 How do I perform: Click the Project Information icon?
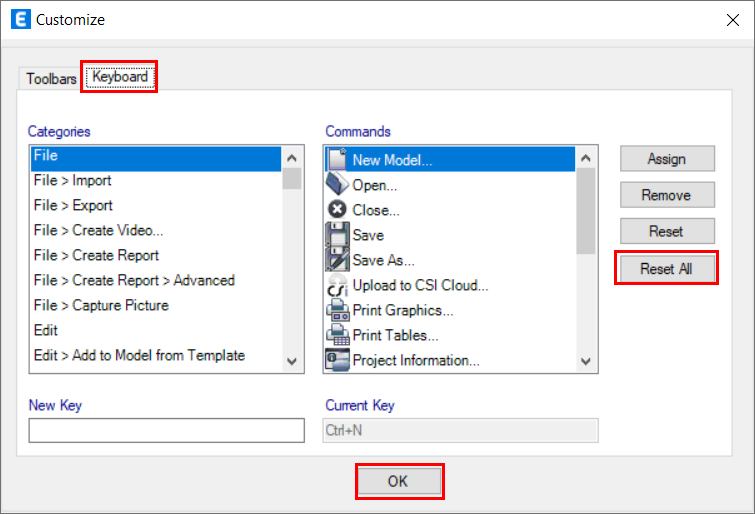pos(337,360)
